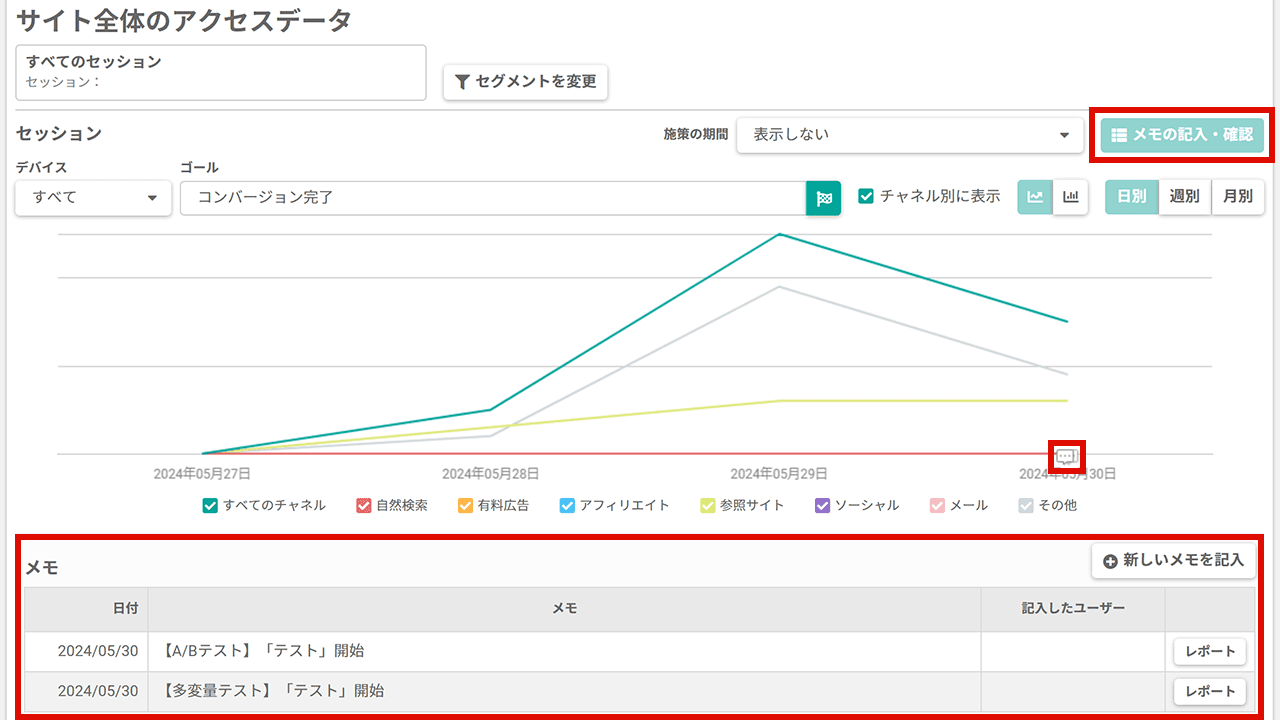Screen dimensions: 1280x720
Task: Toggle 有料広告 legend checkbox
Action: point(466,505)
